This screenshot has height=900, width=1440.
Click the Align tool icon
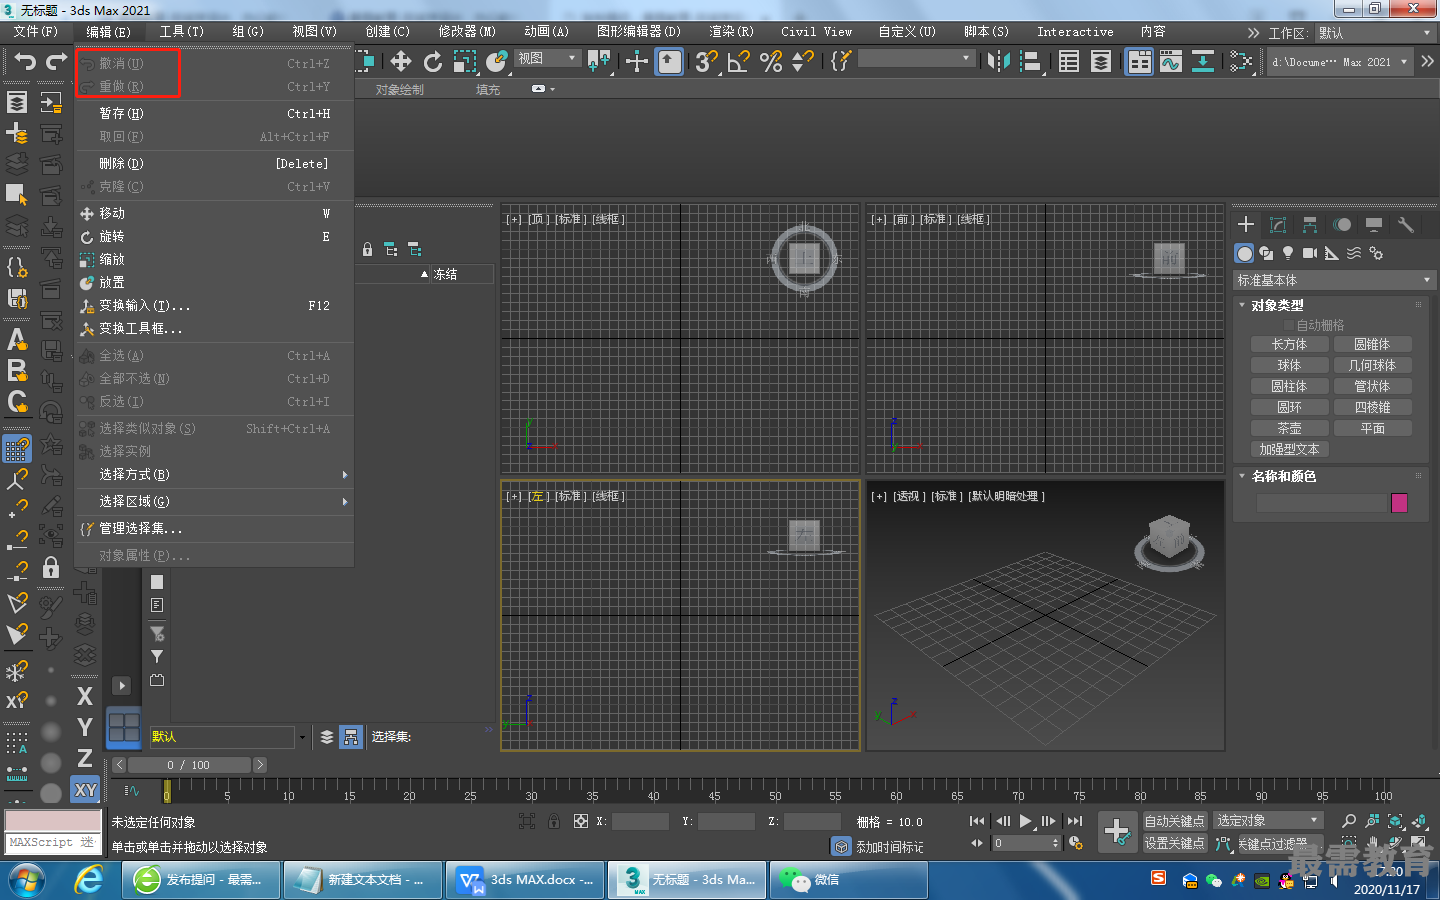(x=1031, y=62)
